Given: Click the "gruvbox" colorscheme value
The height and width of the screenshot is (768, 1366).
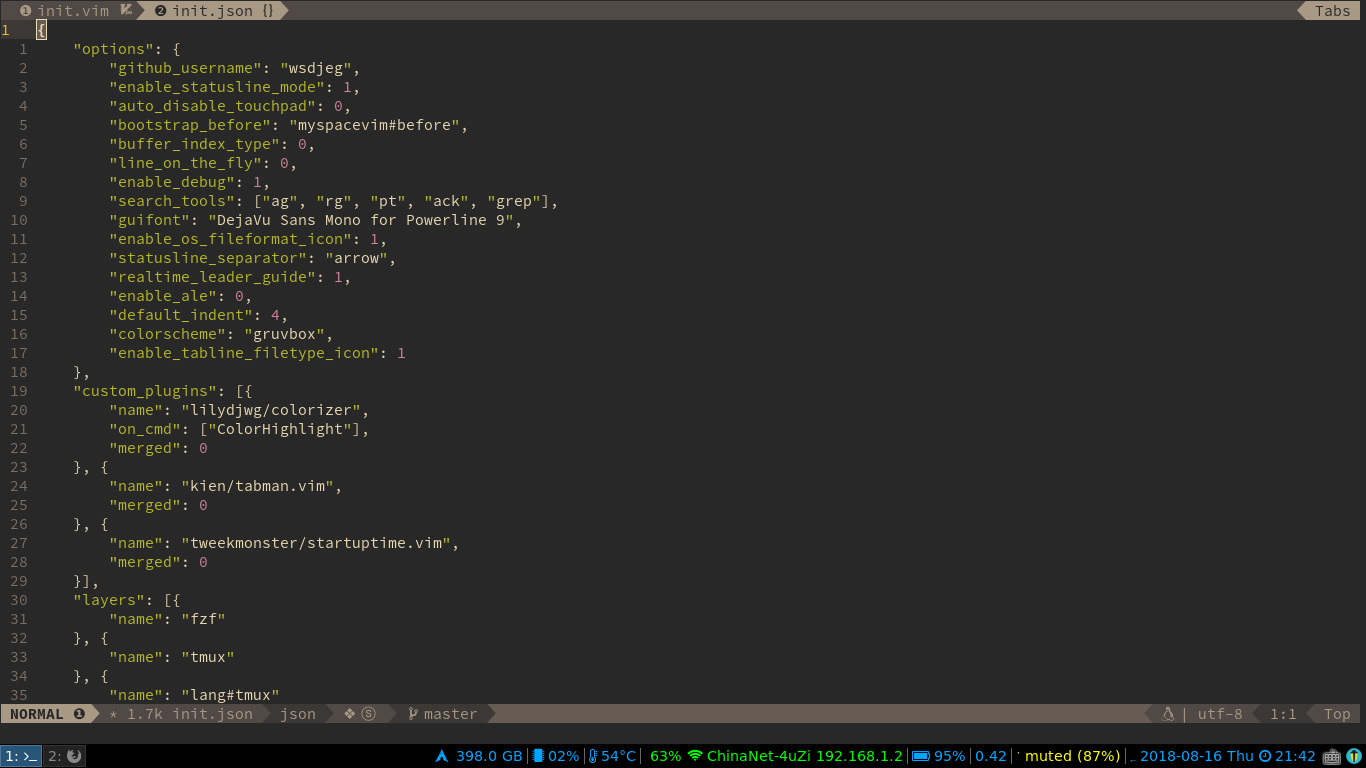Looking at the screenshot, I should click(284, 334).
